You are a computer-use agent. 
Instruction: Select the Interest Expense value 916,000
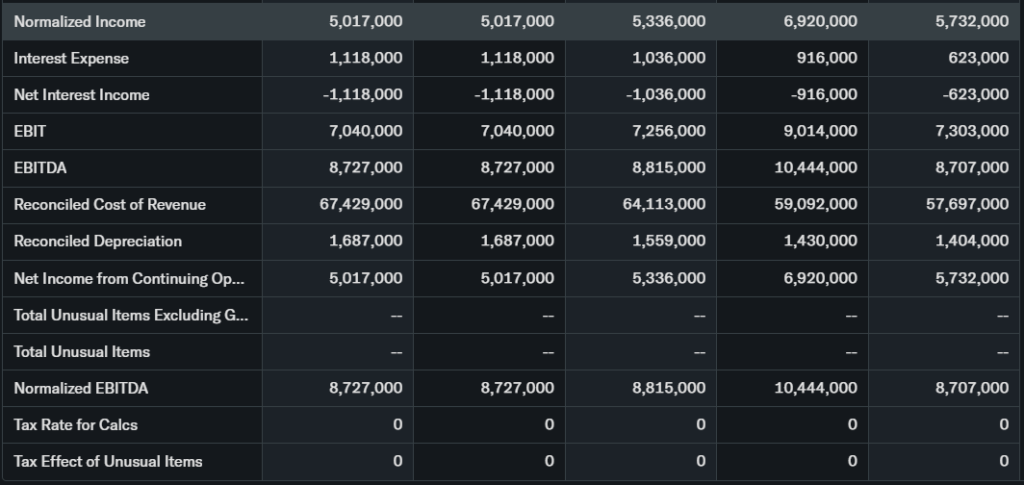click(827, 58)
